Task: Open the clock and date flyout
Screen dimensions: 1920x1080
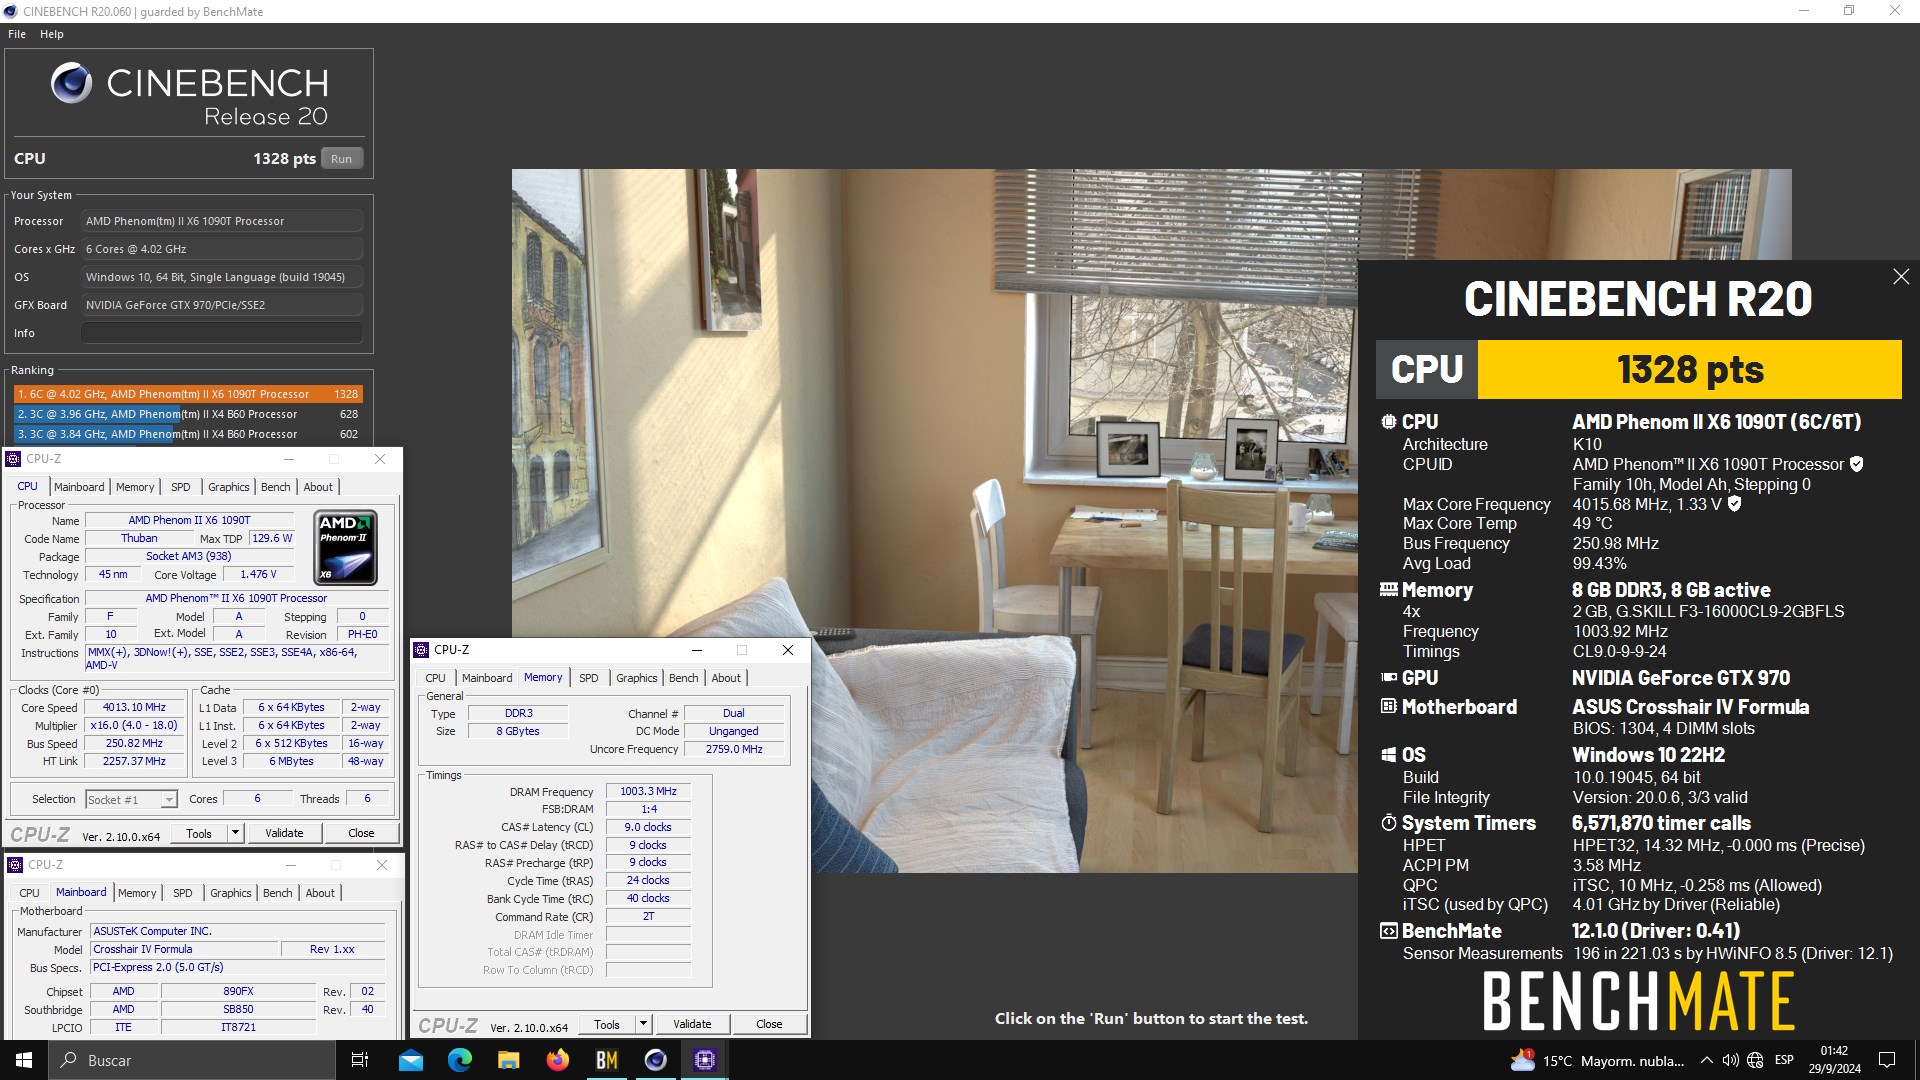Action: click(x=1834, y=1060)
